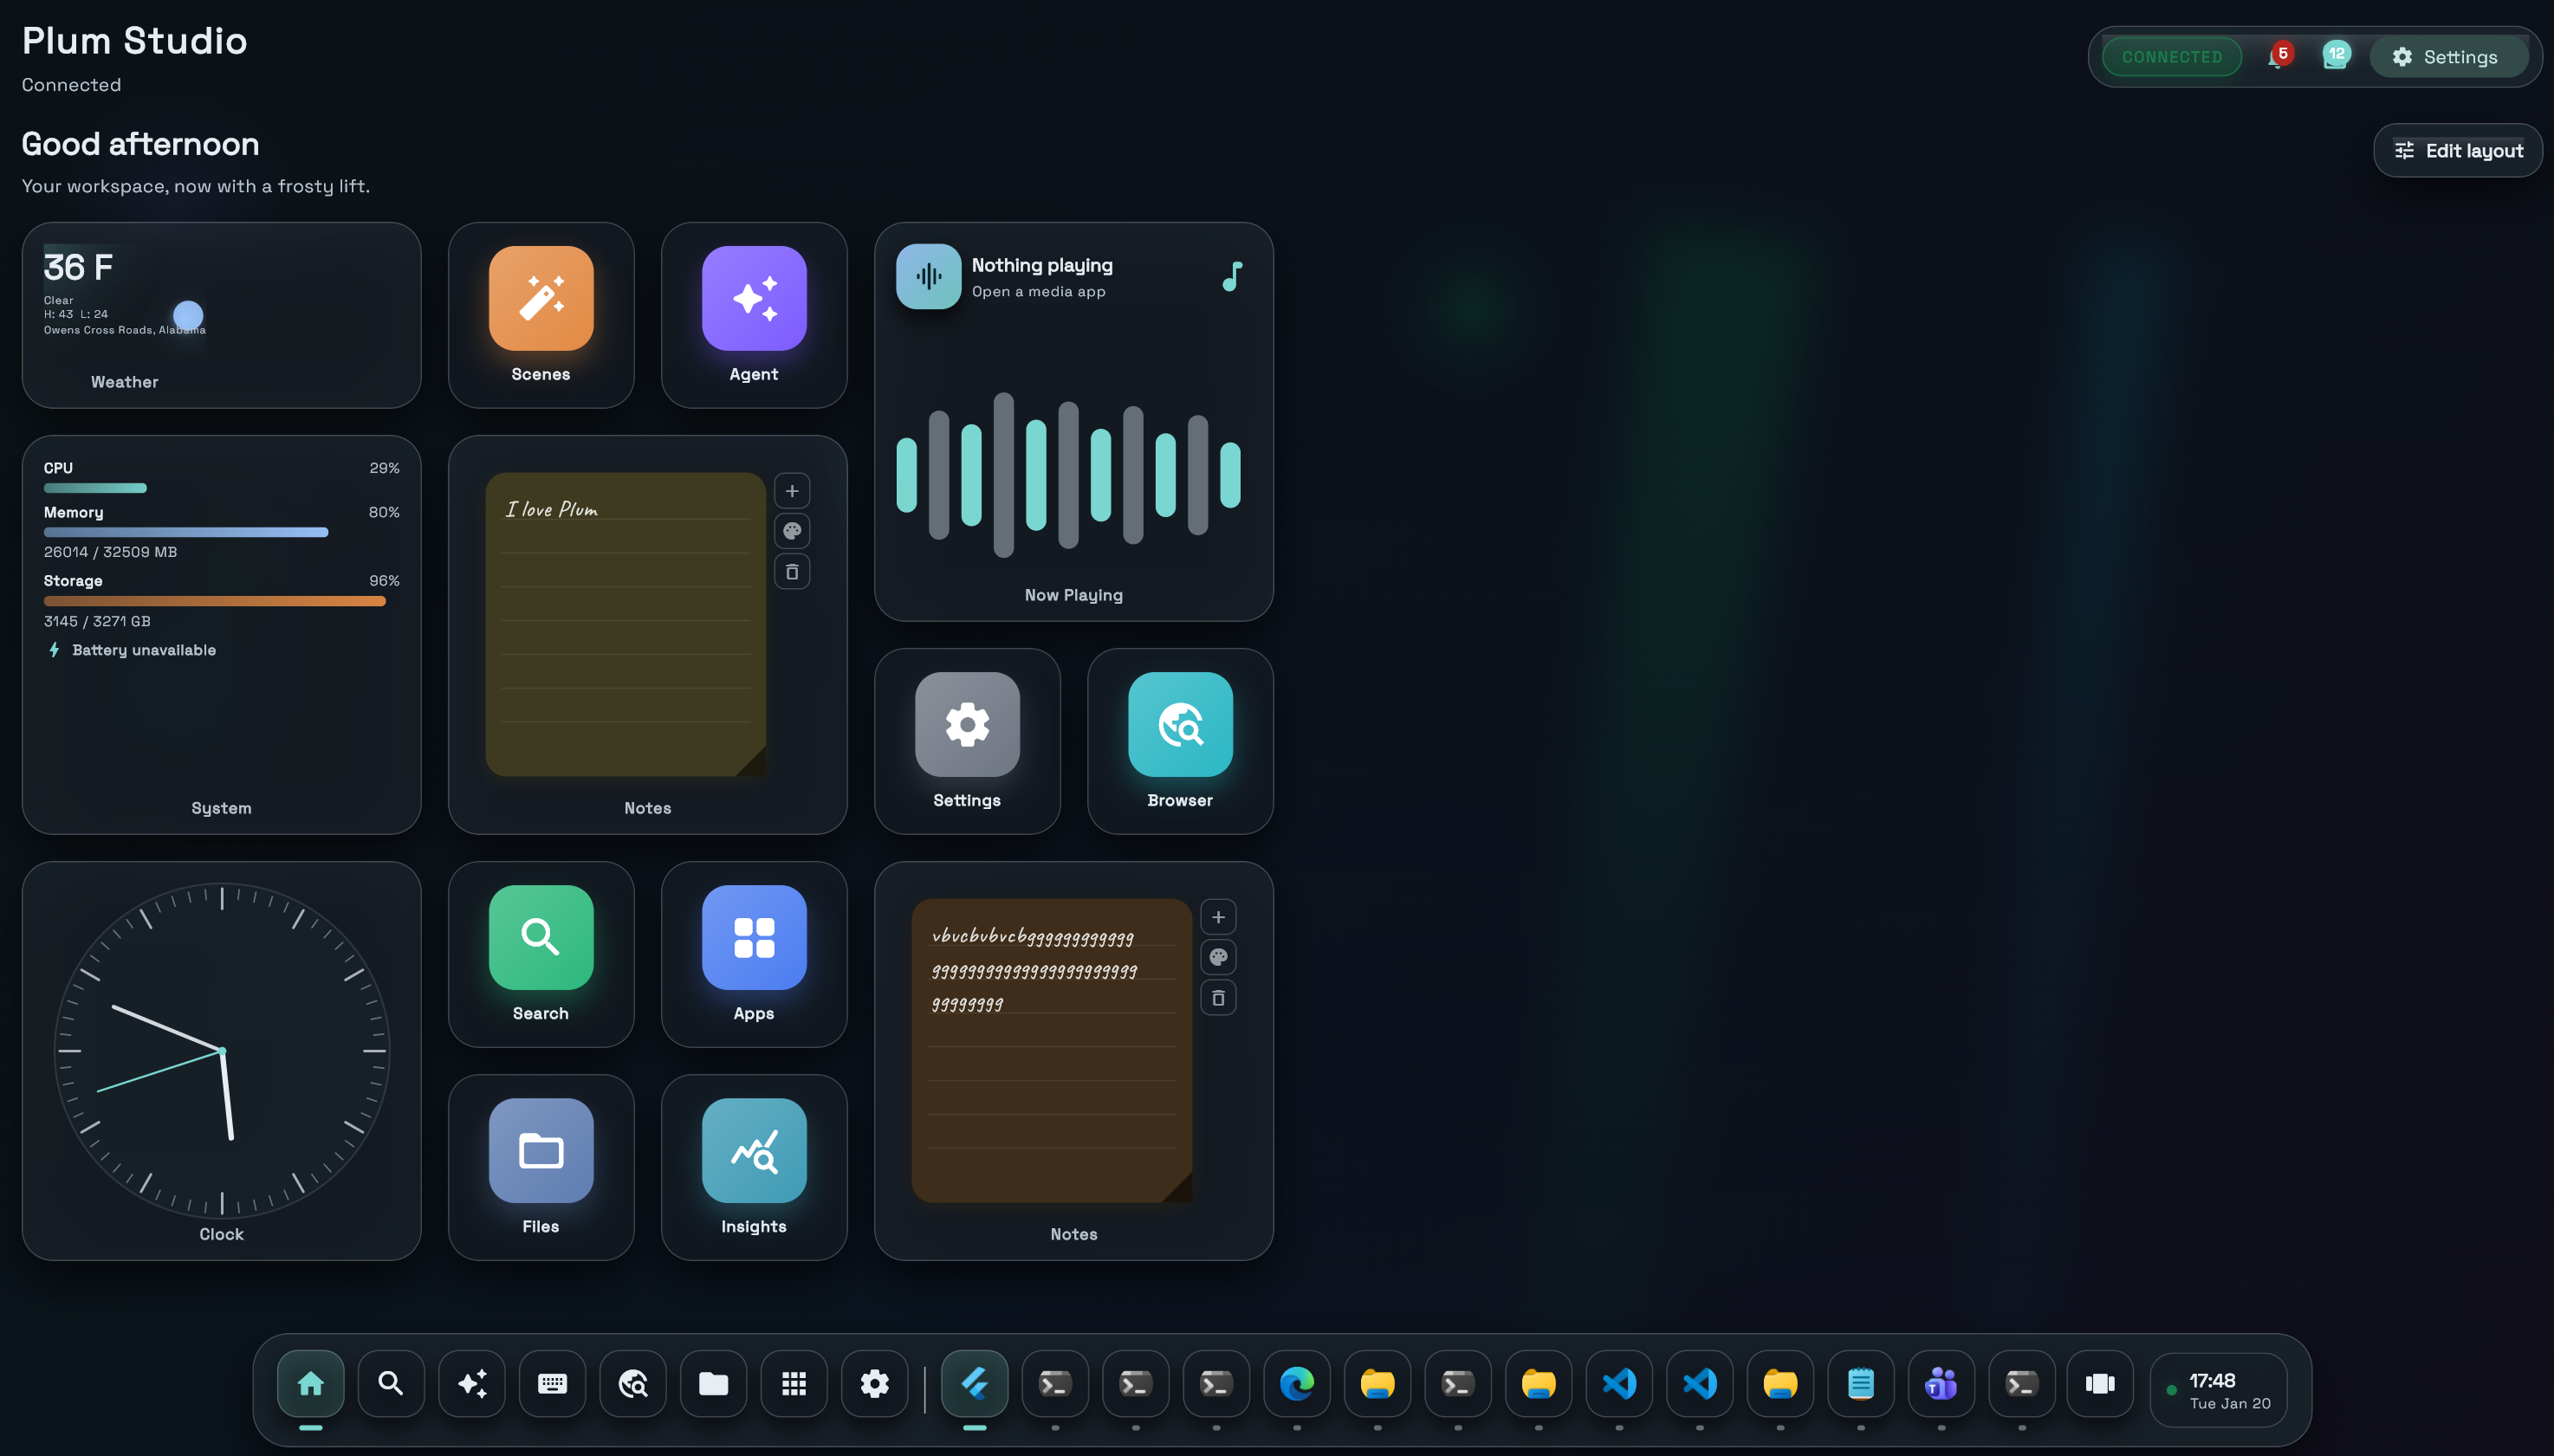Click the music note on Now Playing
Screen dimensions: 2554x1456
tap(1232, 277)
